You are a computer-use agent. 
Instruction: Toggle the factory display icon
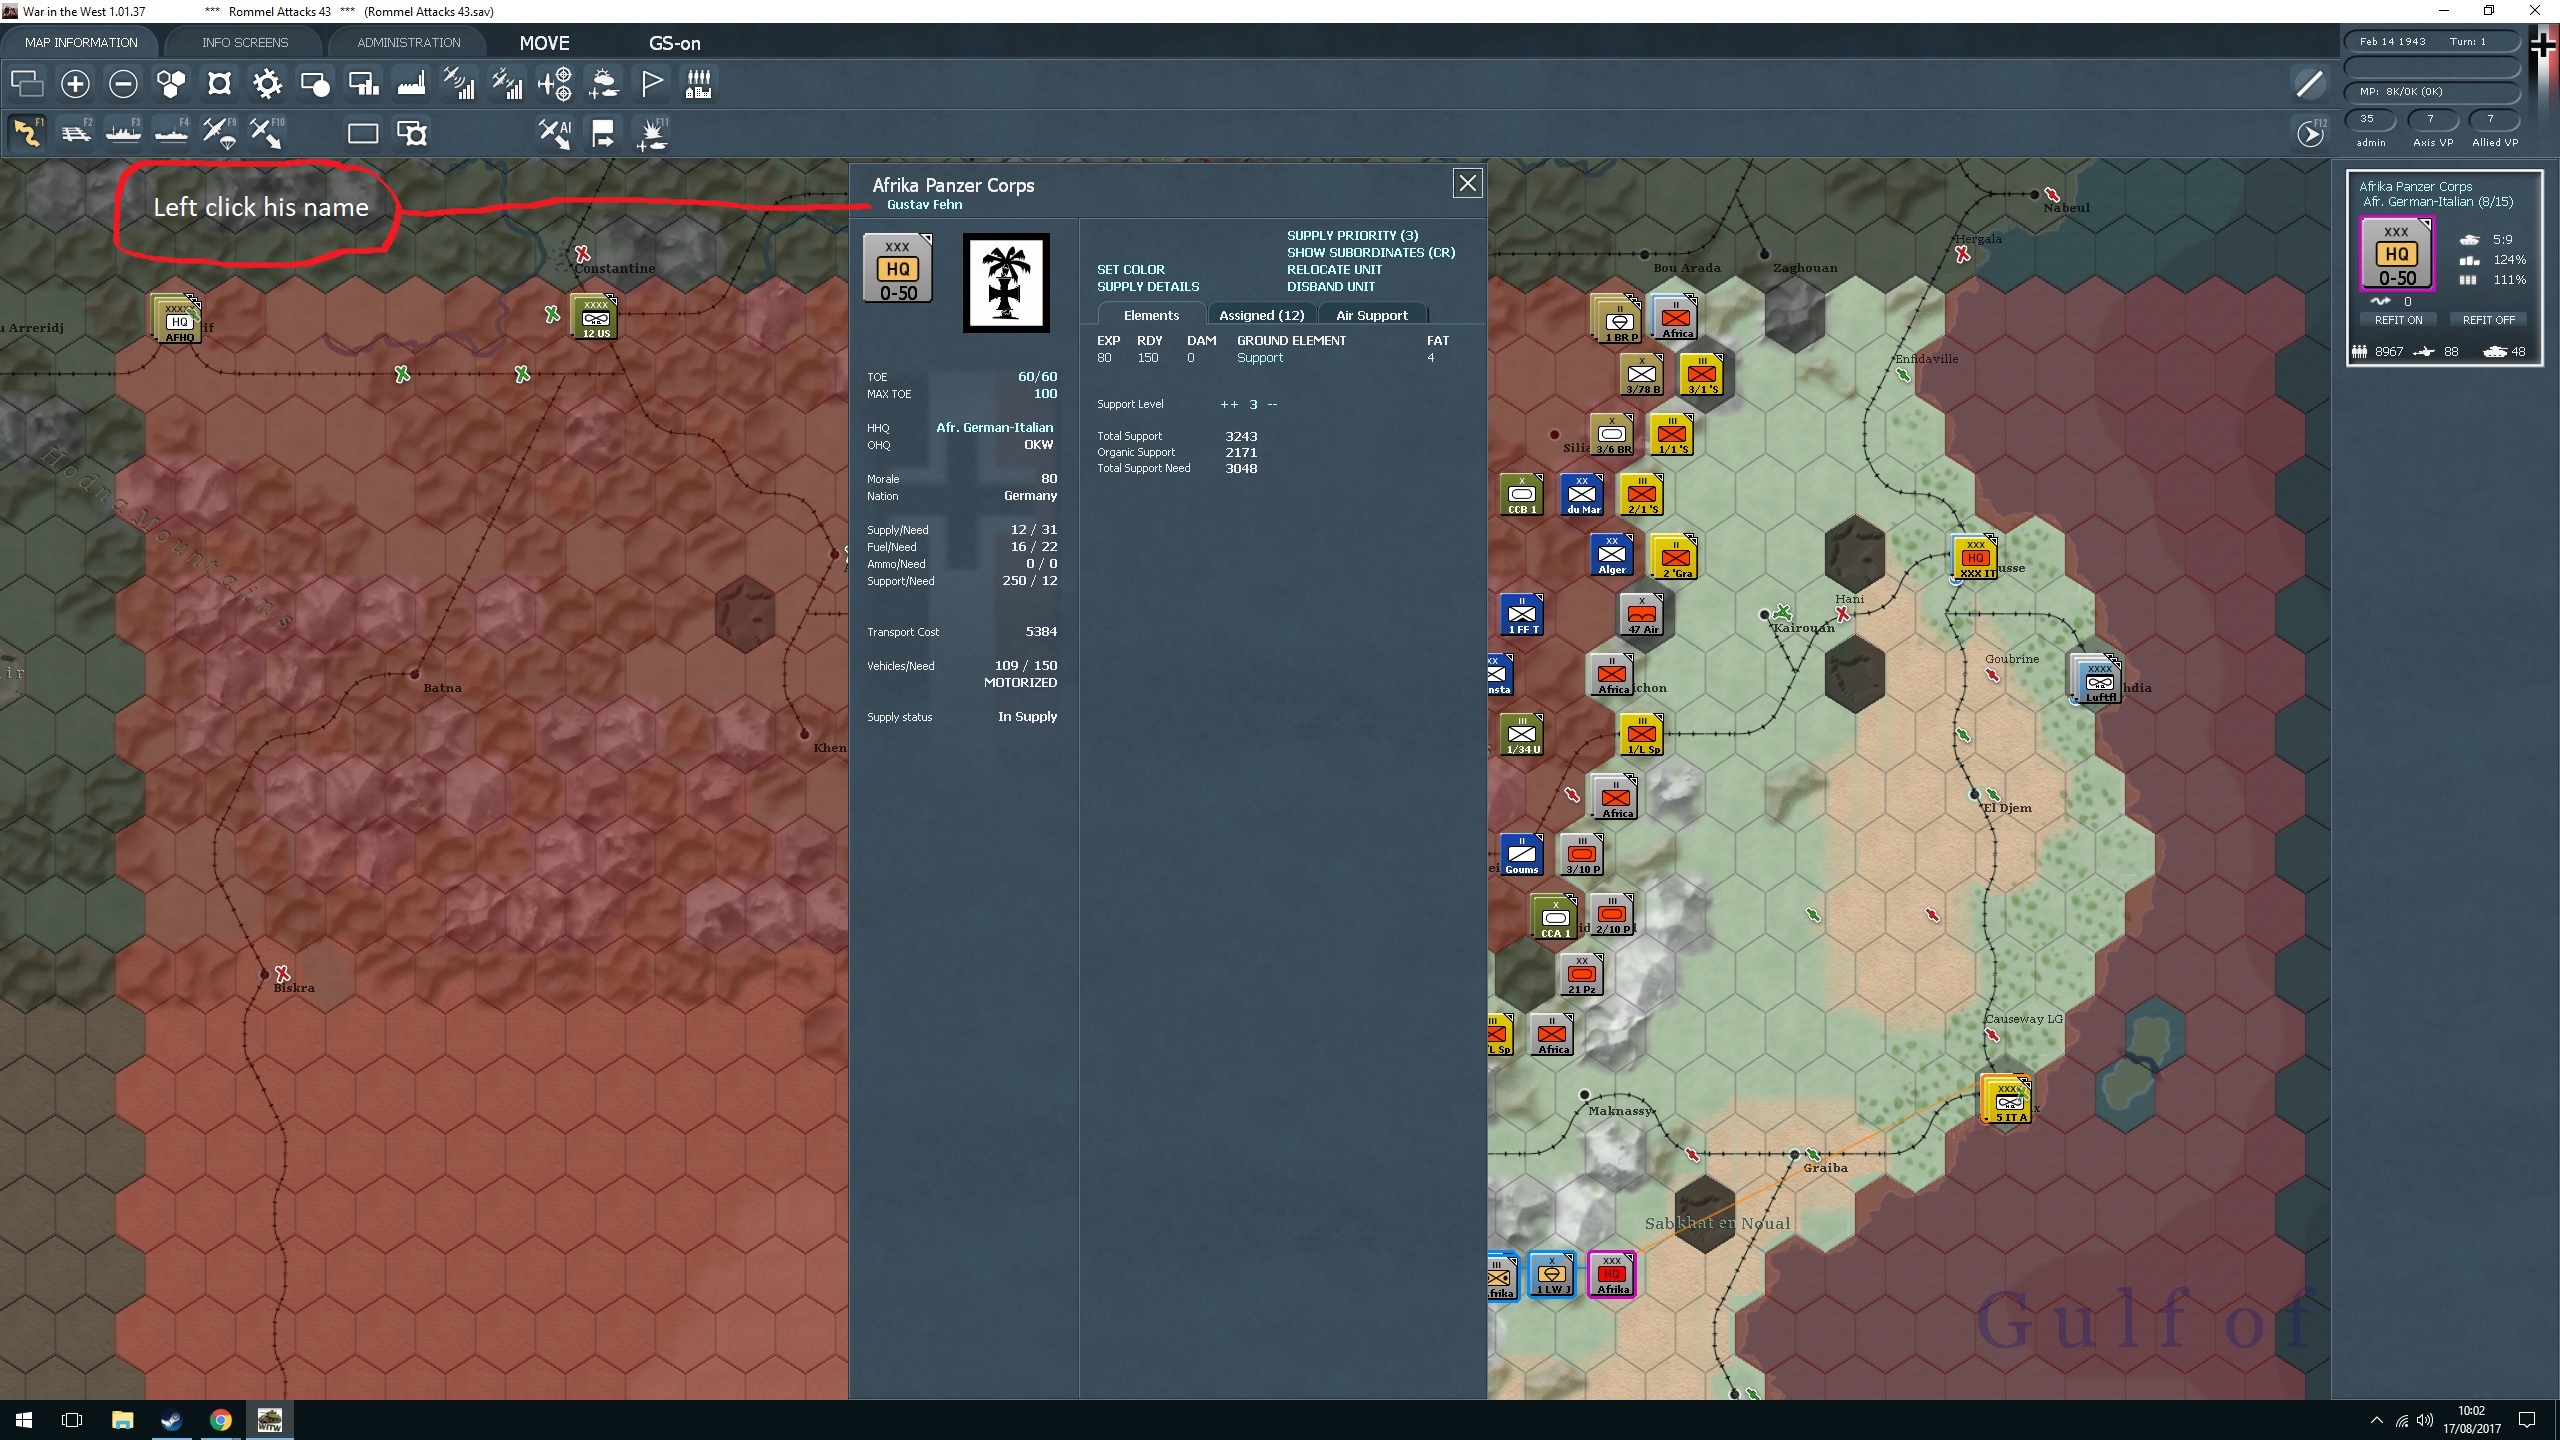click(x=411, y=84)
